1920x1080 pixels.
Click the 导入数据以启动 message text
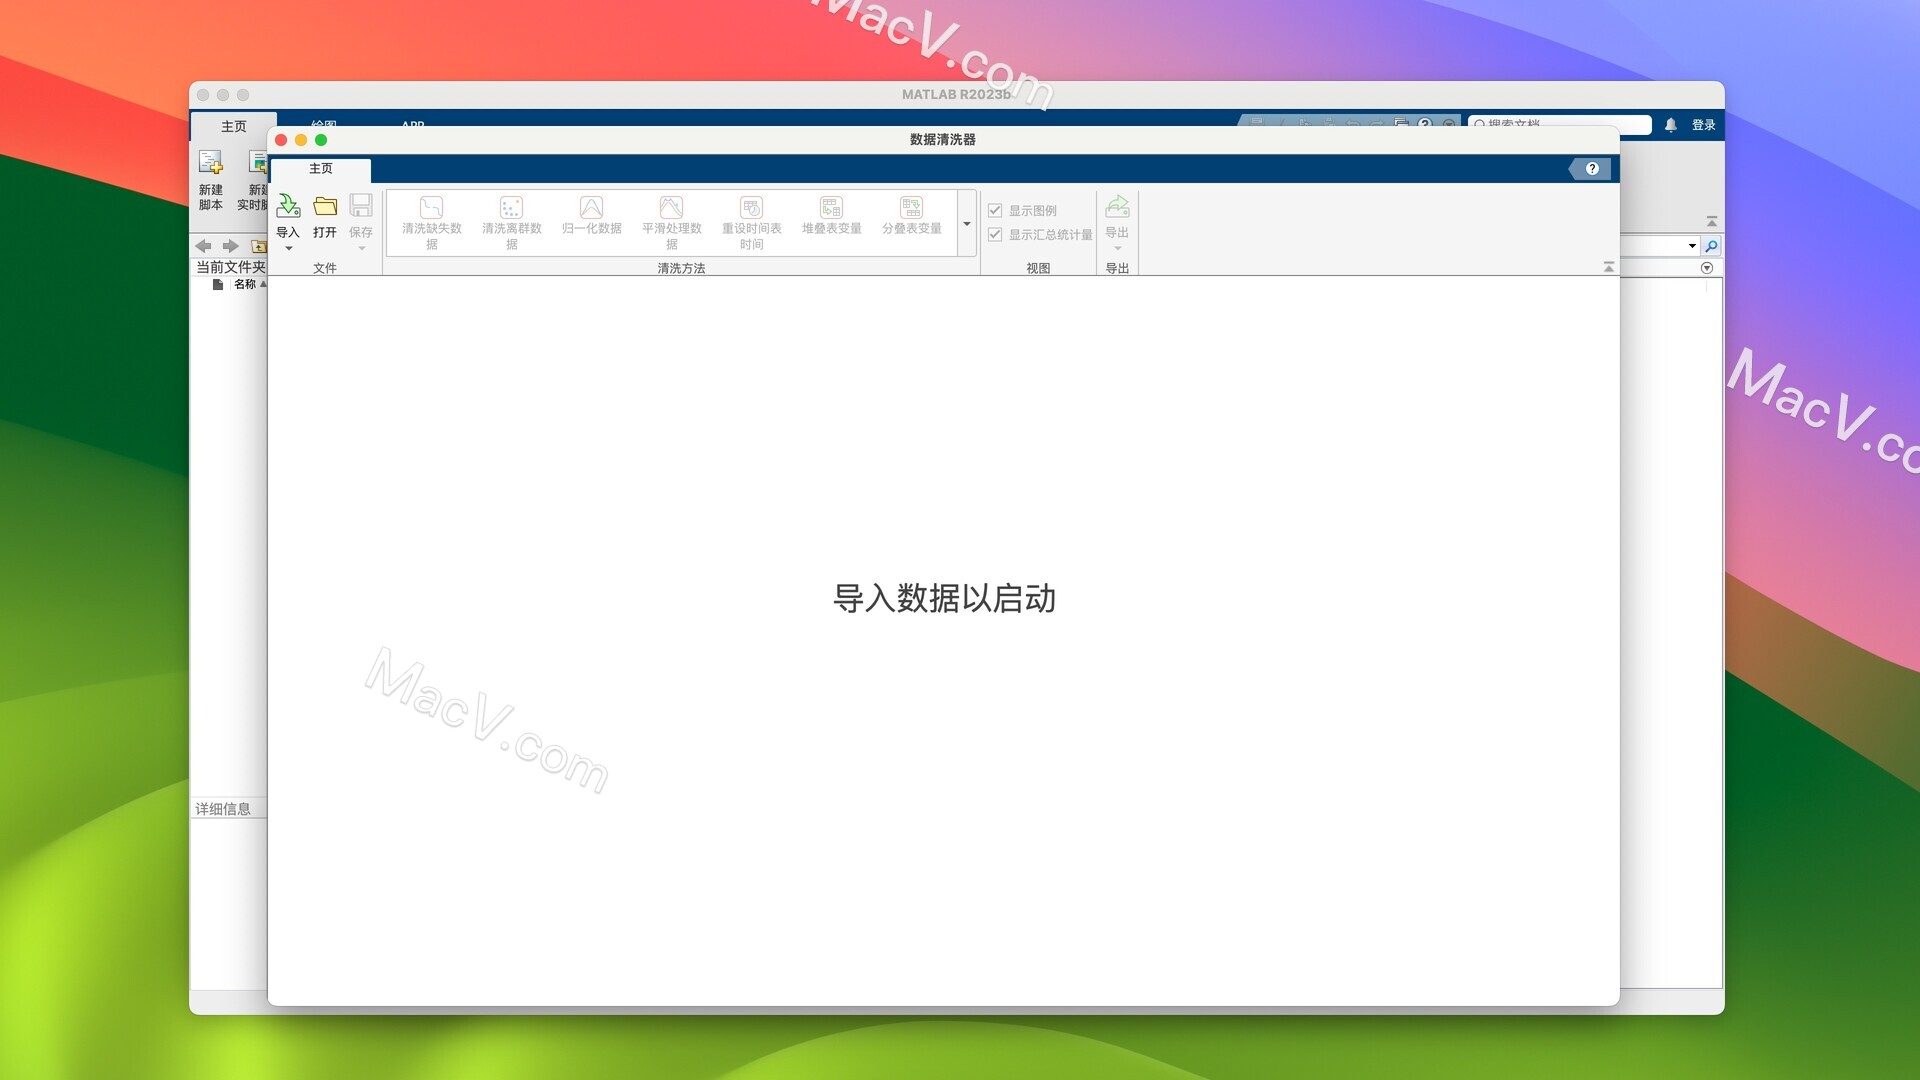(x=944, y=598)
